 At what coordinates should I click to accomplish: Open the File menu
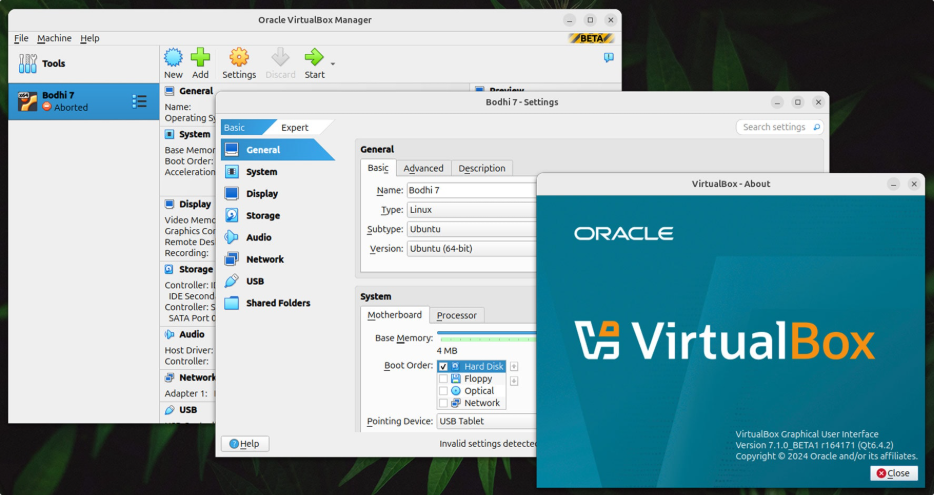click(21, 38)
